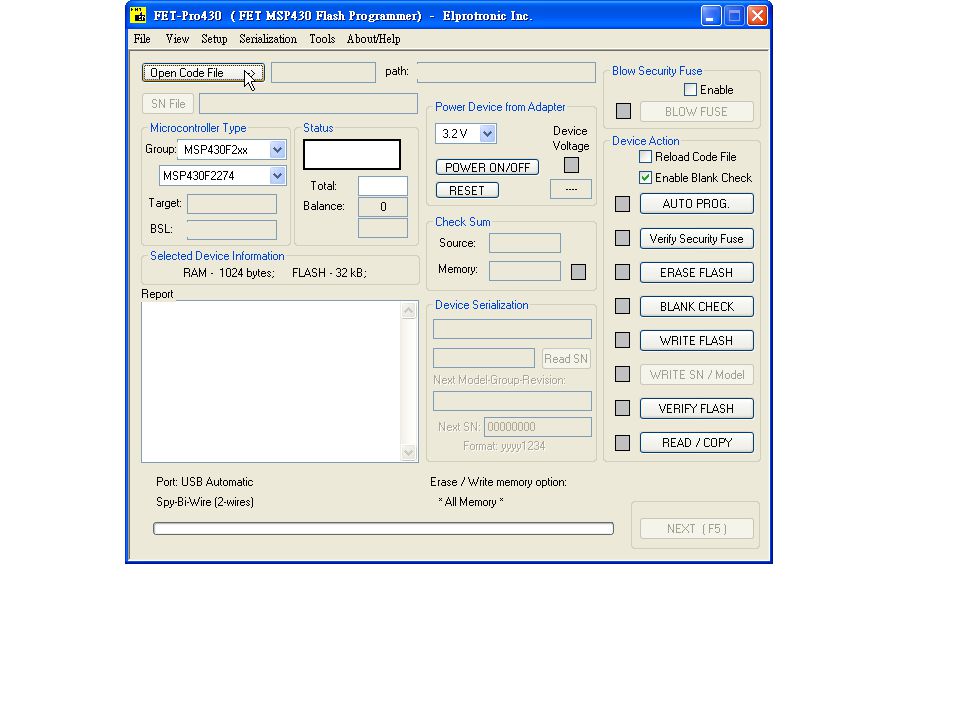This screenshot has width=960, height=720.
Task: Click the READ / COPY button
Action: pyautogui.click(x=697, y=443)
